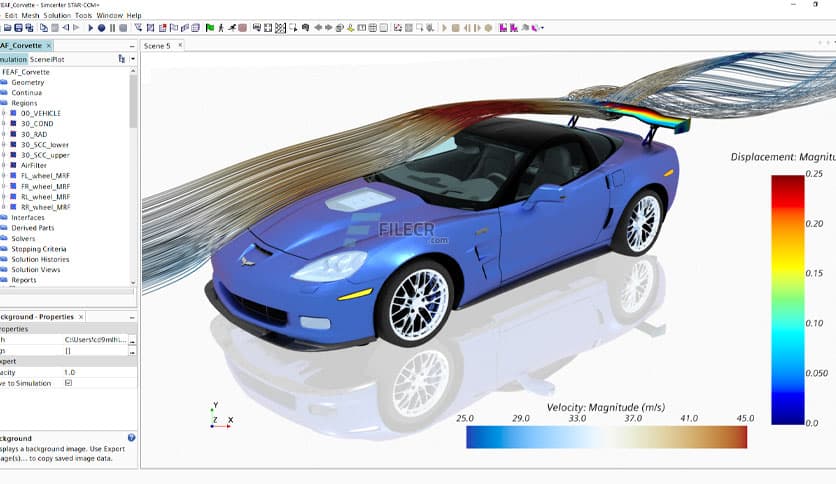
Task: Click the mesh crosshatch toolbar icon
Action: (280, 28)
